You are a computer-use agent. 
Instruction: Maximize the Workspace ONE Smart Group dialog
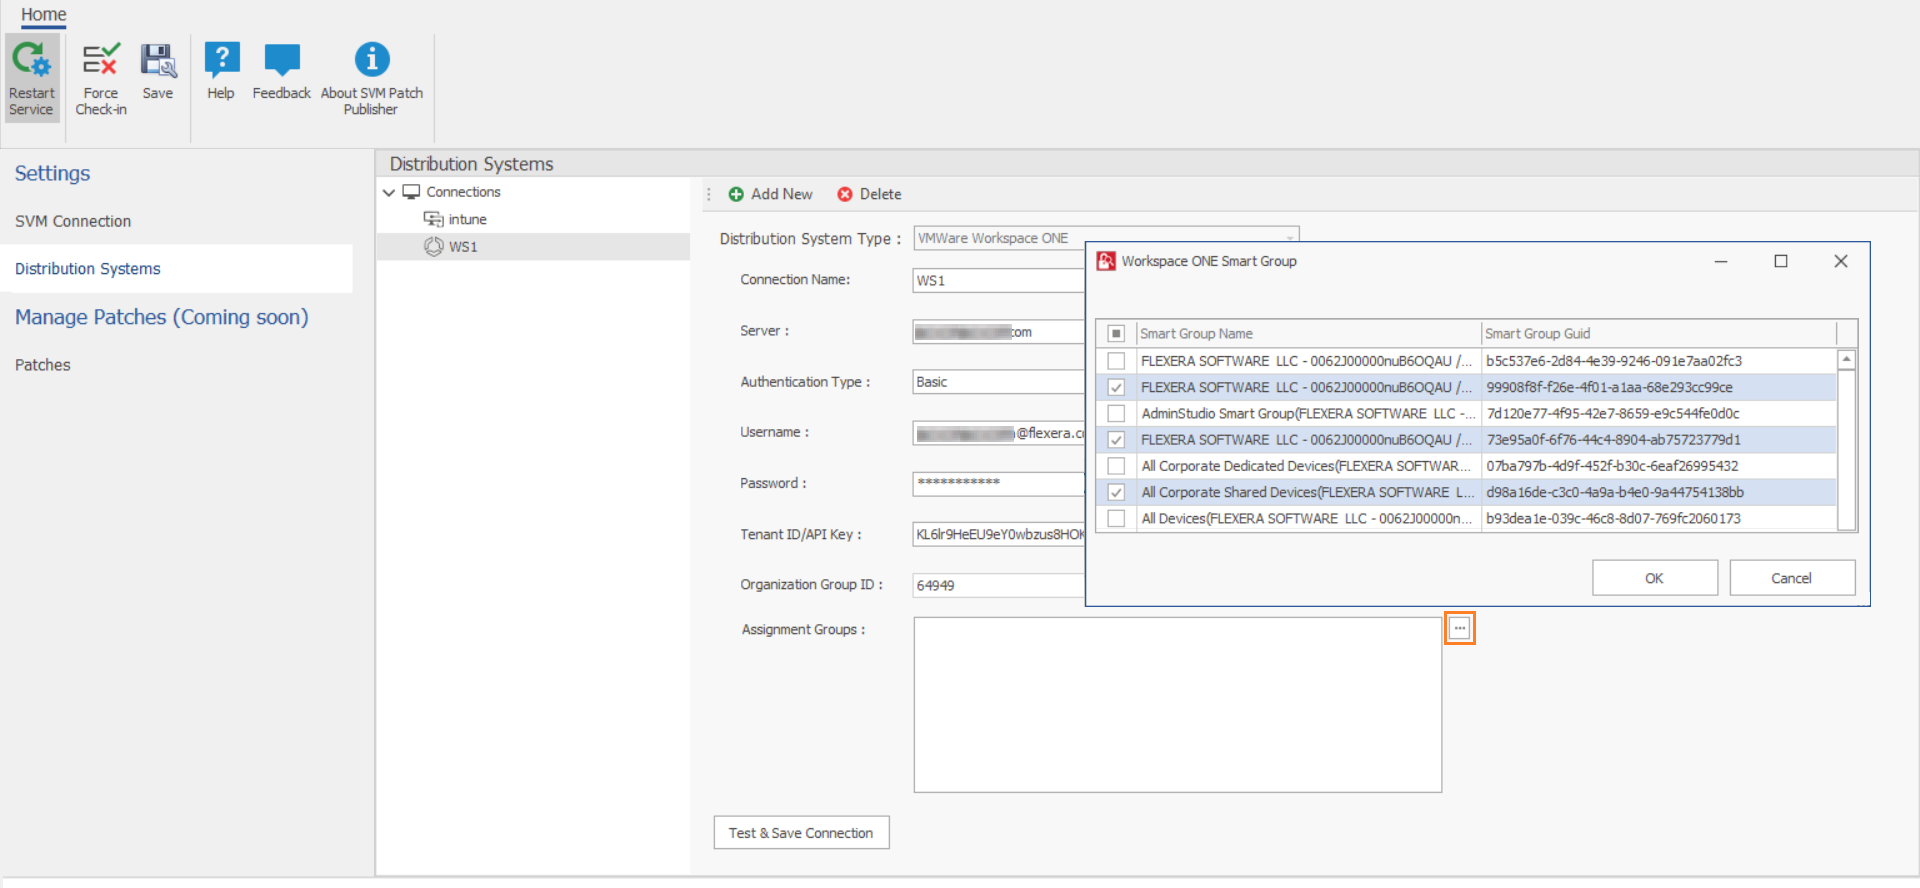click(x=1781, y=261)
